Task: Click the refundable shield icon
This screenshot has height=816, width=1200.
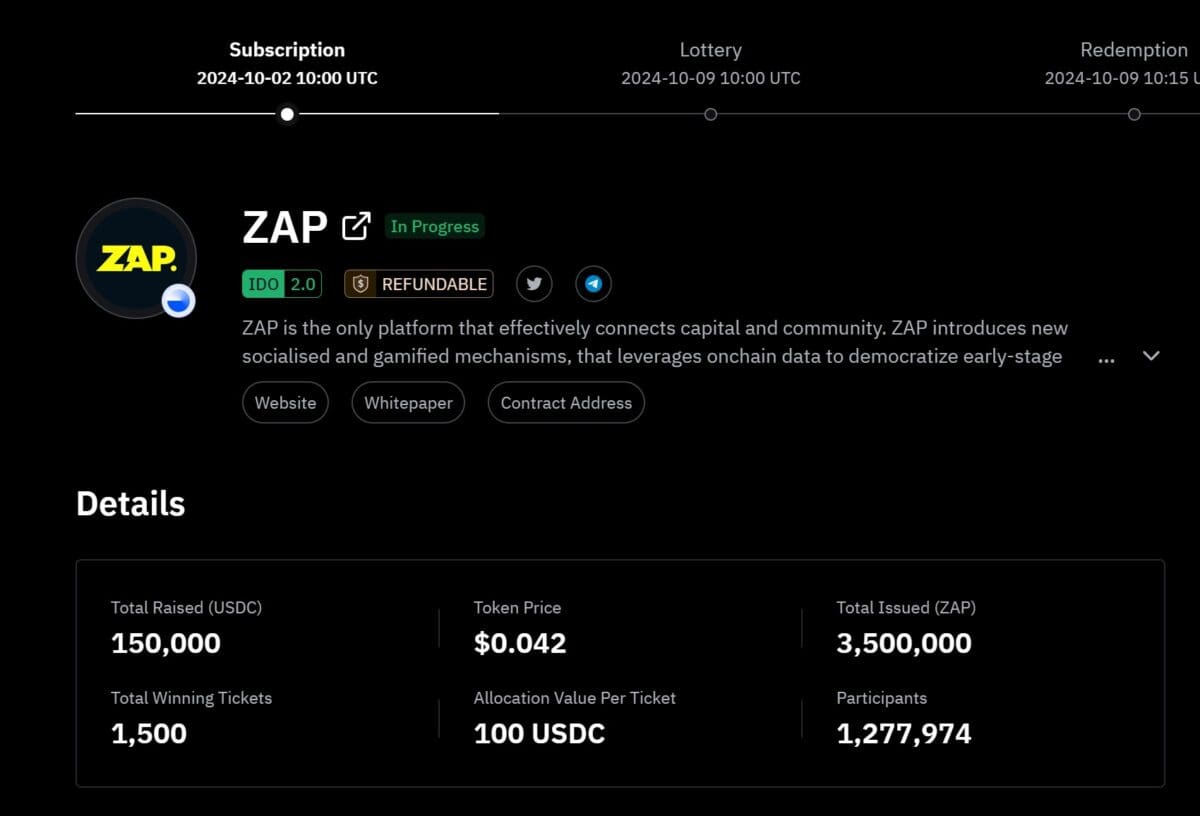Action: [x=361, y=284]
